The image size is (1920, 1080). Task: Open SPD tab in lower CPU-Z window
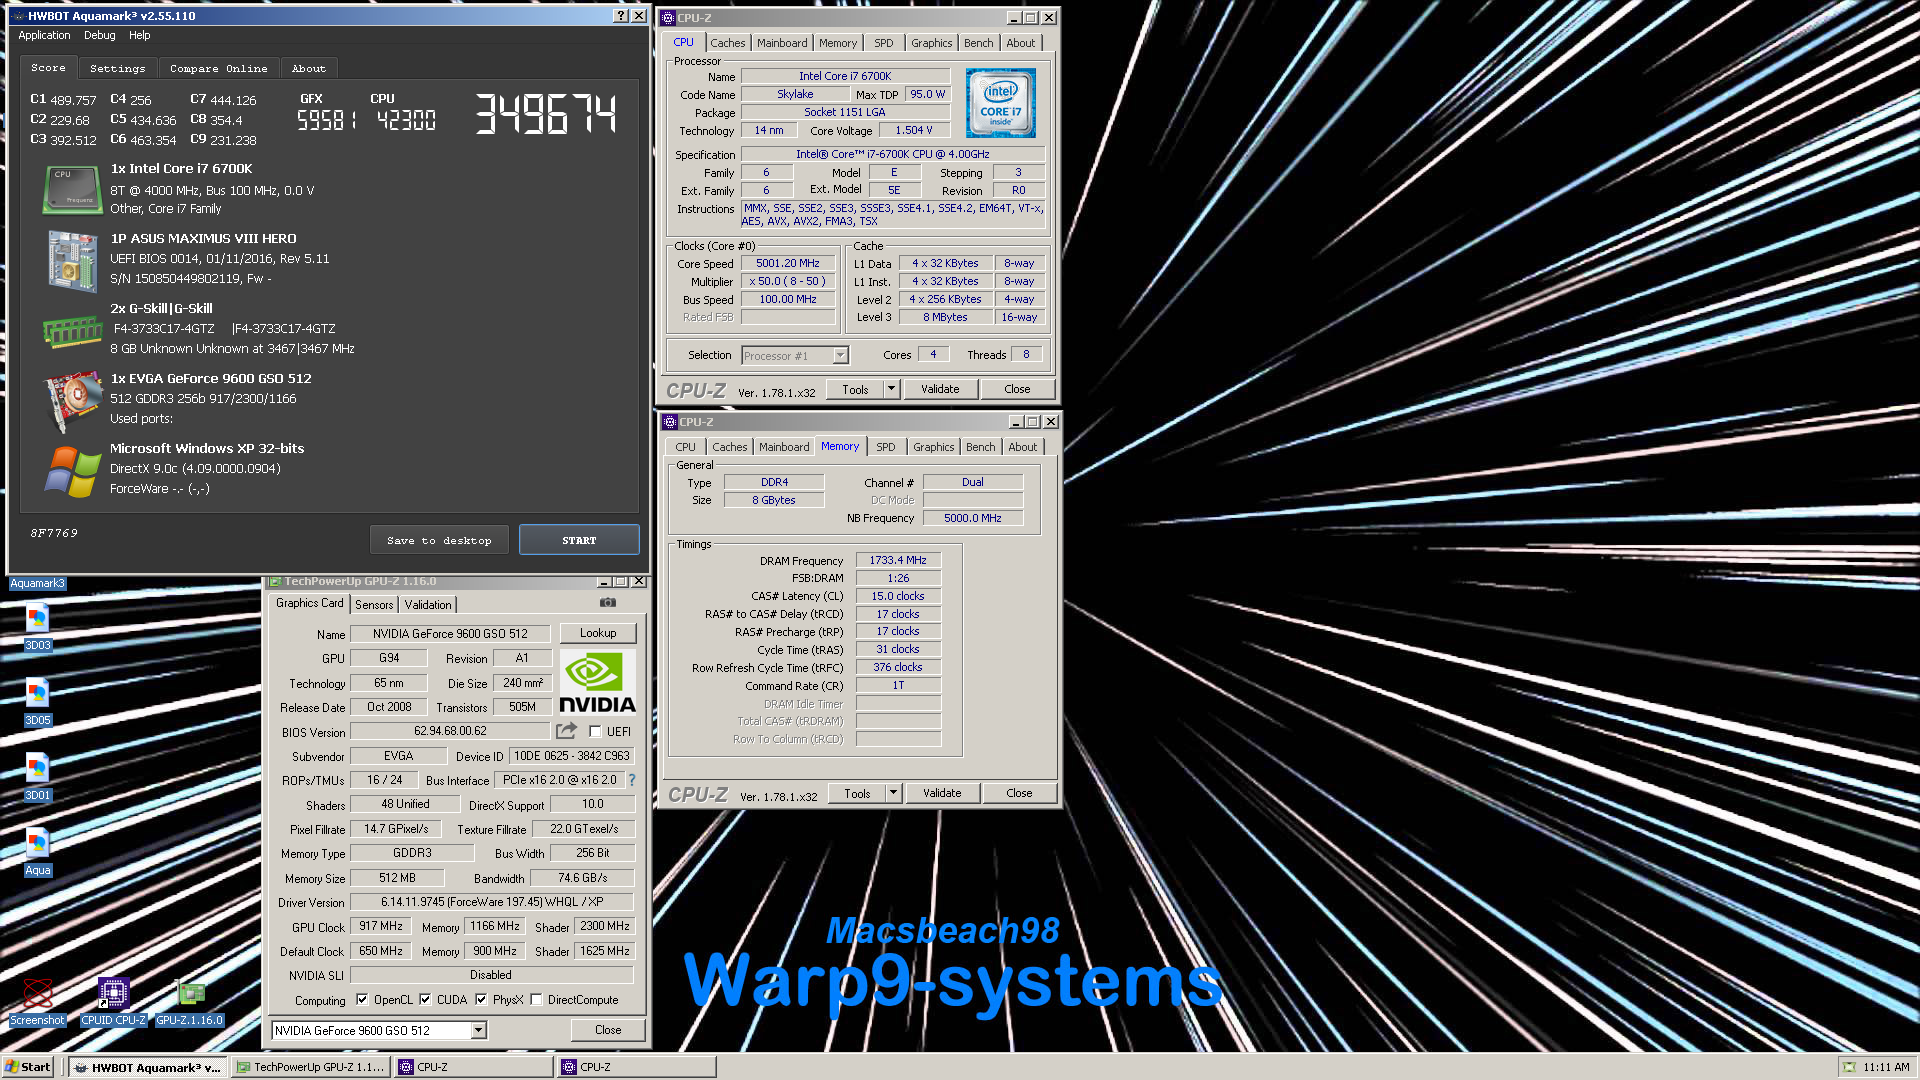point(885,447)
